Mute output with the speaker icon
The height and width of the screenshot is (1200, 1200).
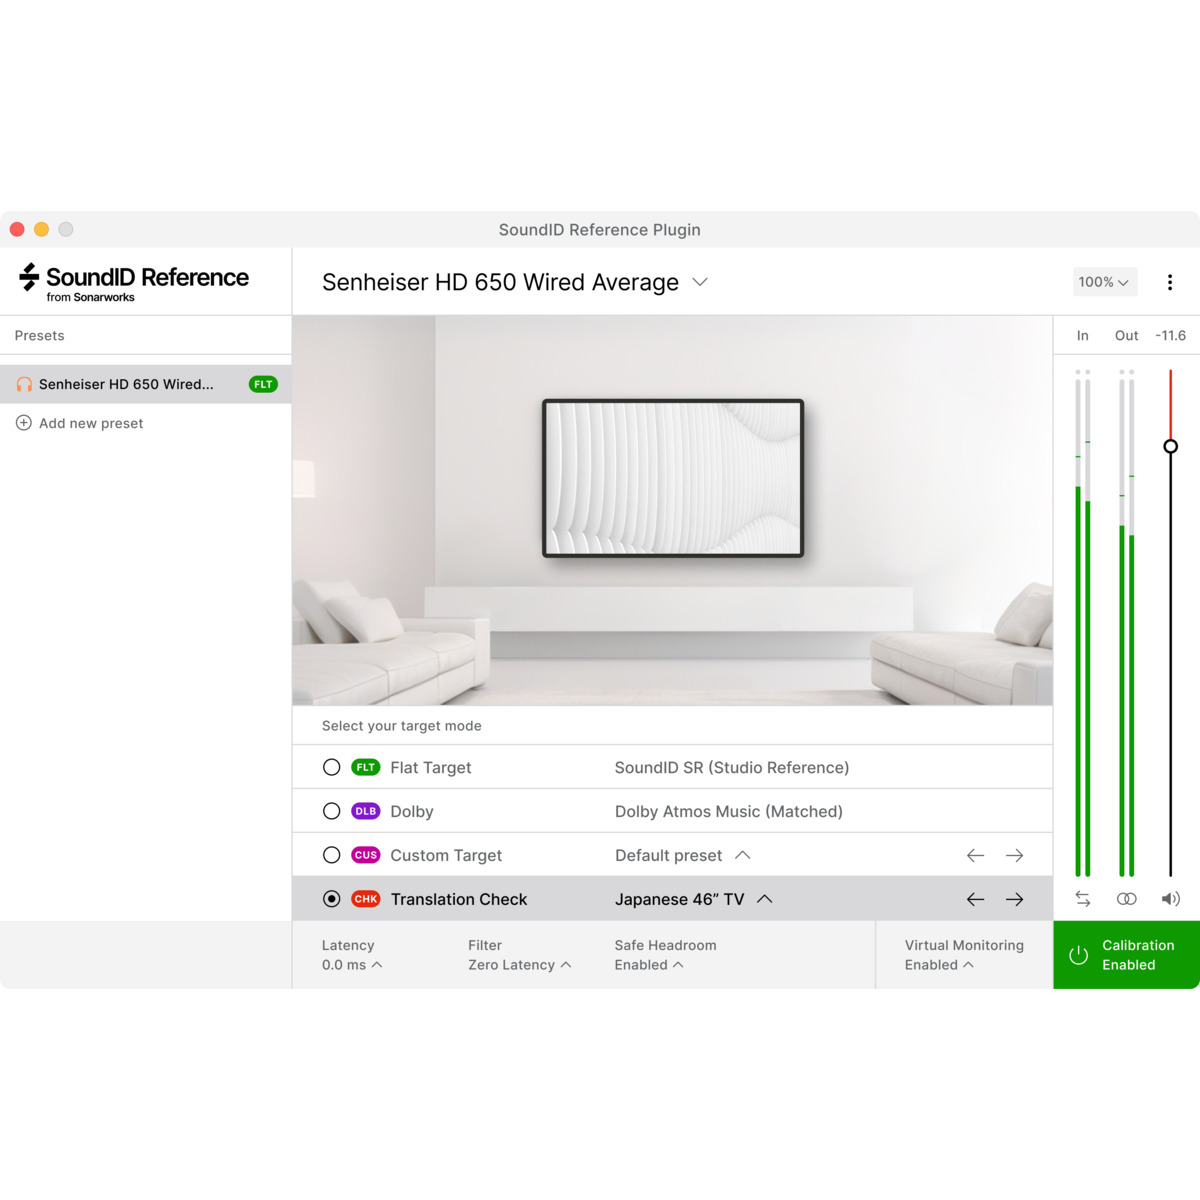(1170, 898)
